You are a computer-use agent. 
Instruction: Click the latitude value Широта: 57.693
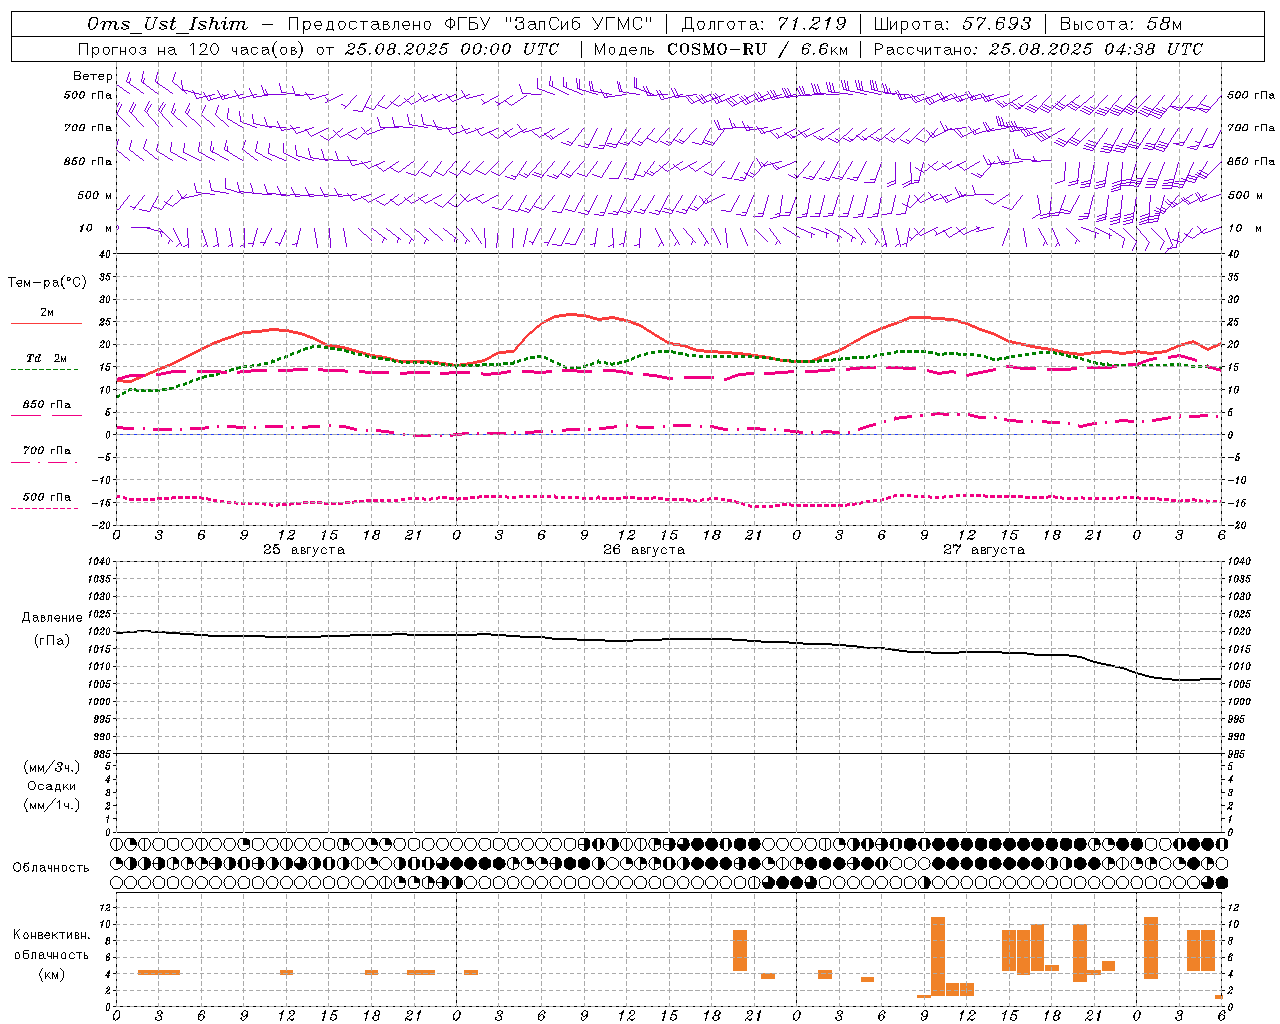[952, 24]
